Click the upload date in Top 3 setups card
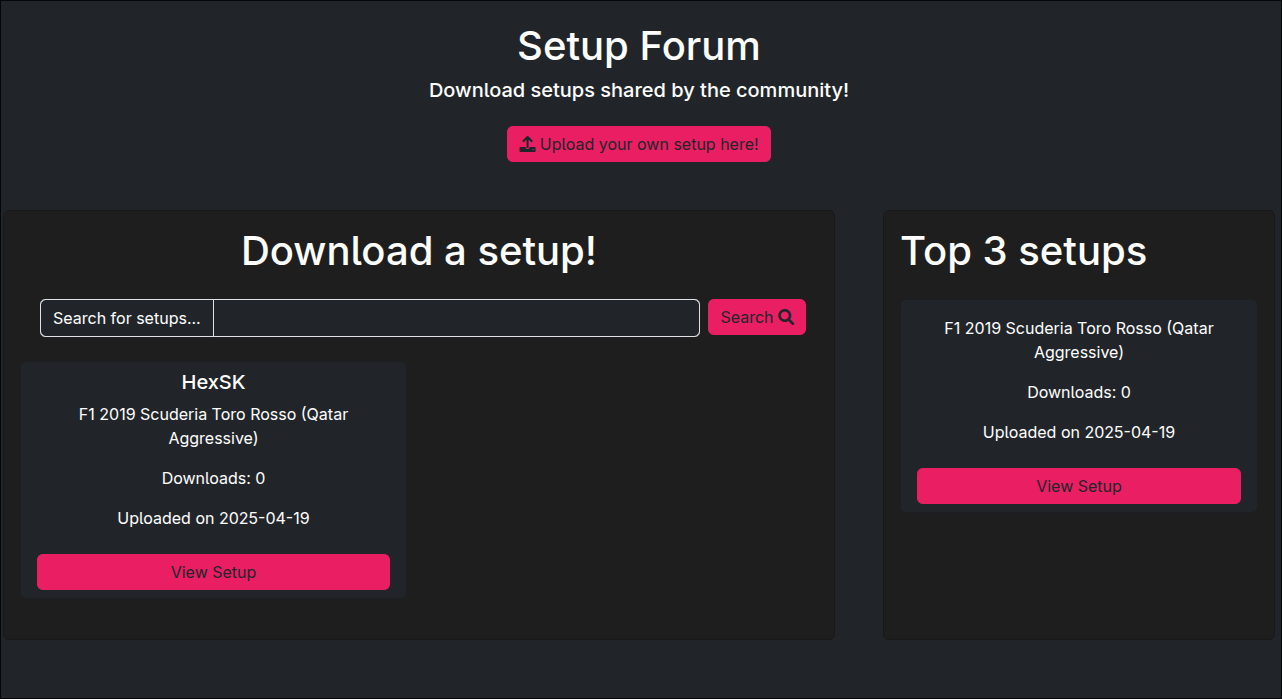Screen dimensions: 1282x699 point(1079,432)
